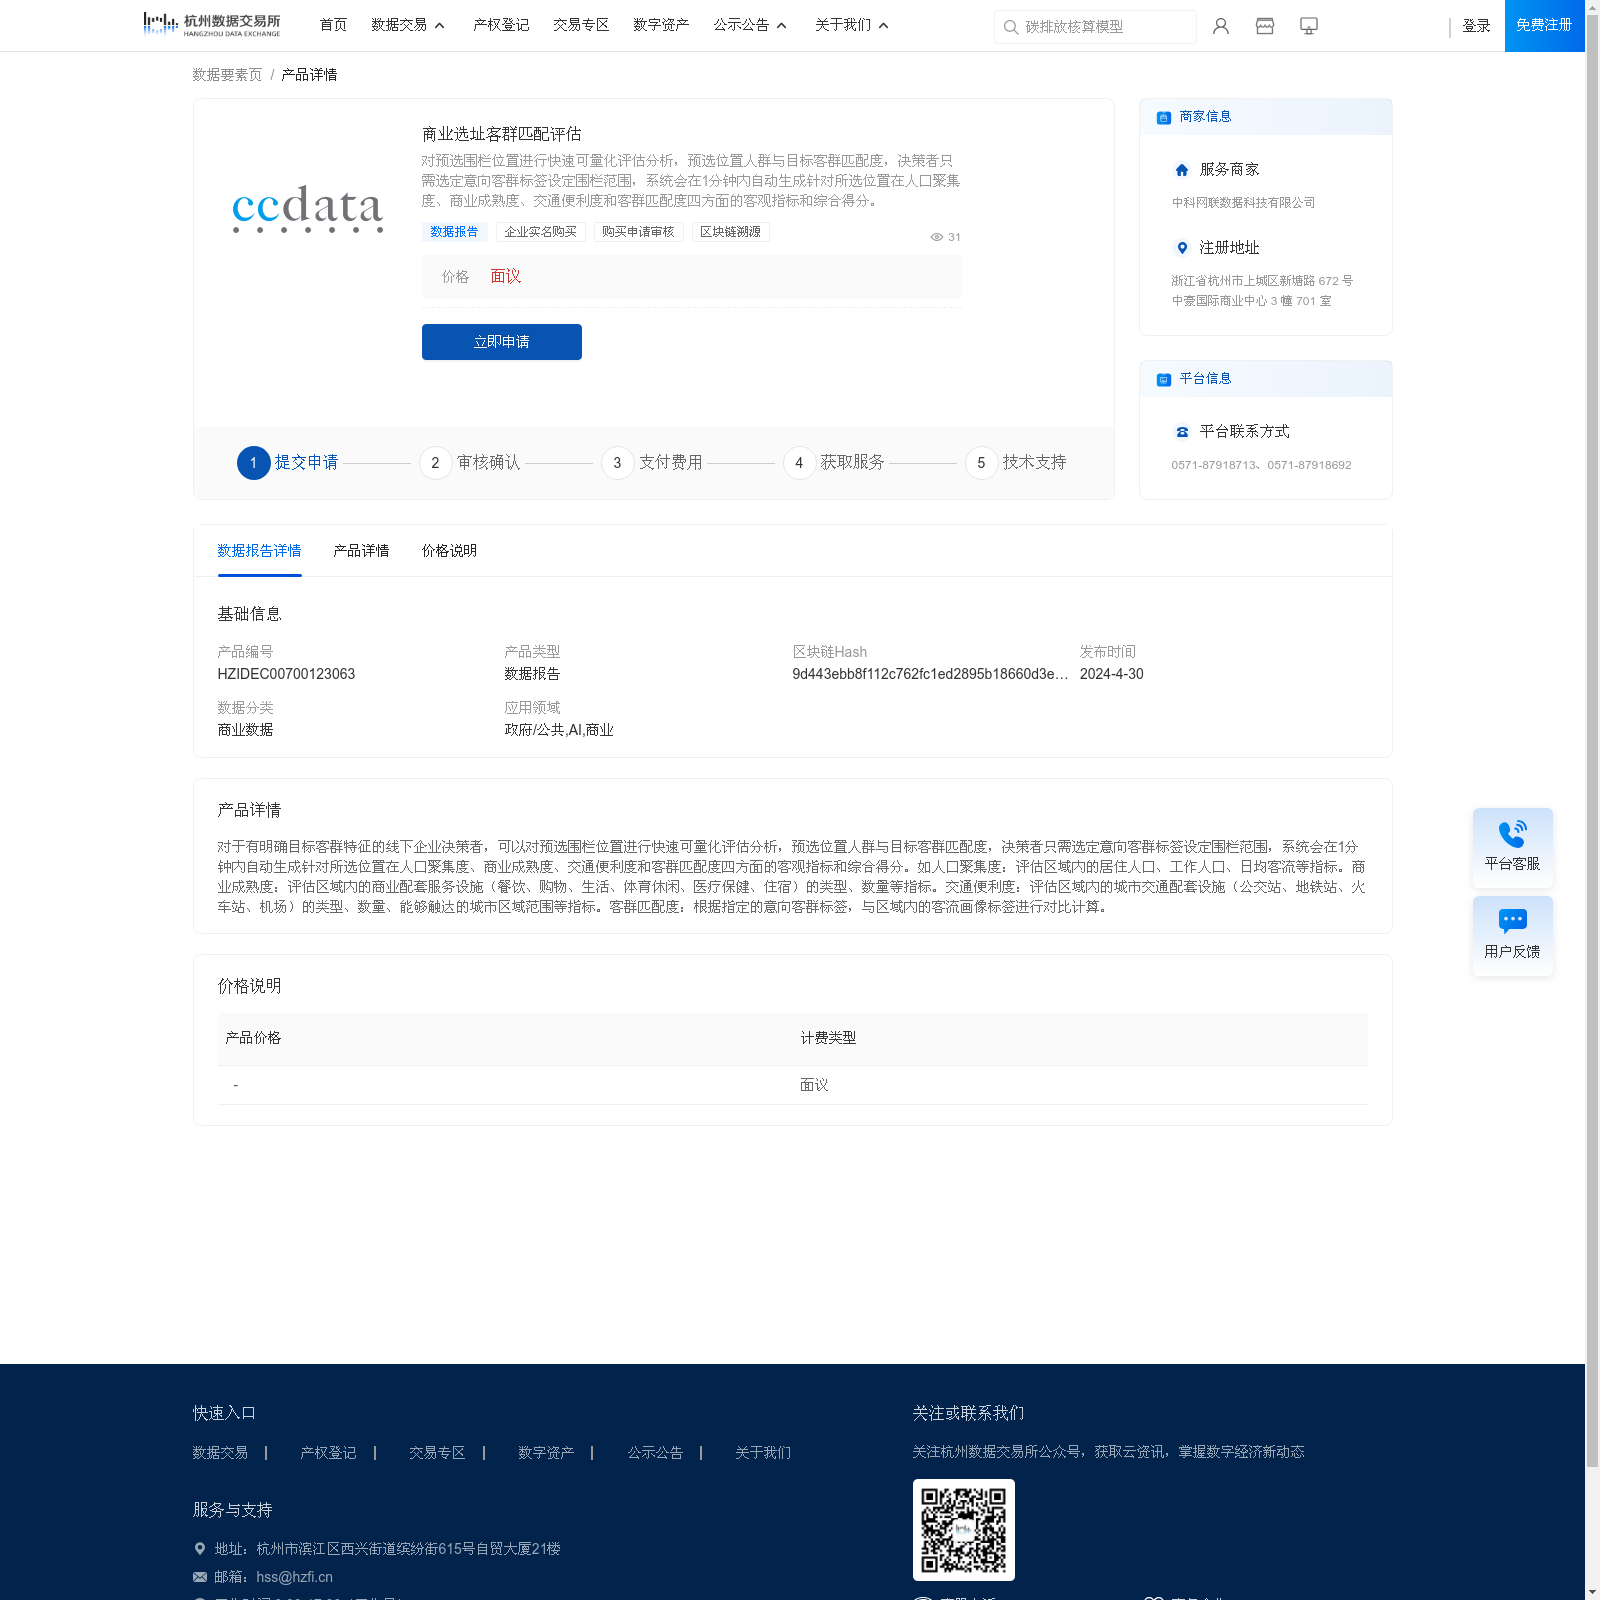
Task: Open the monitor screen icon in header
Action: [1308, 26]
